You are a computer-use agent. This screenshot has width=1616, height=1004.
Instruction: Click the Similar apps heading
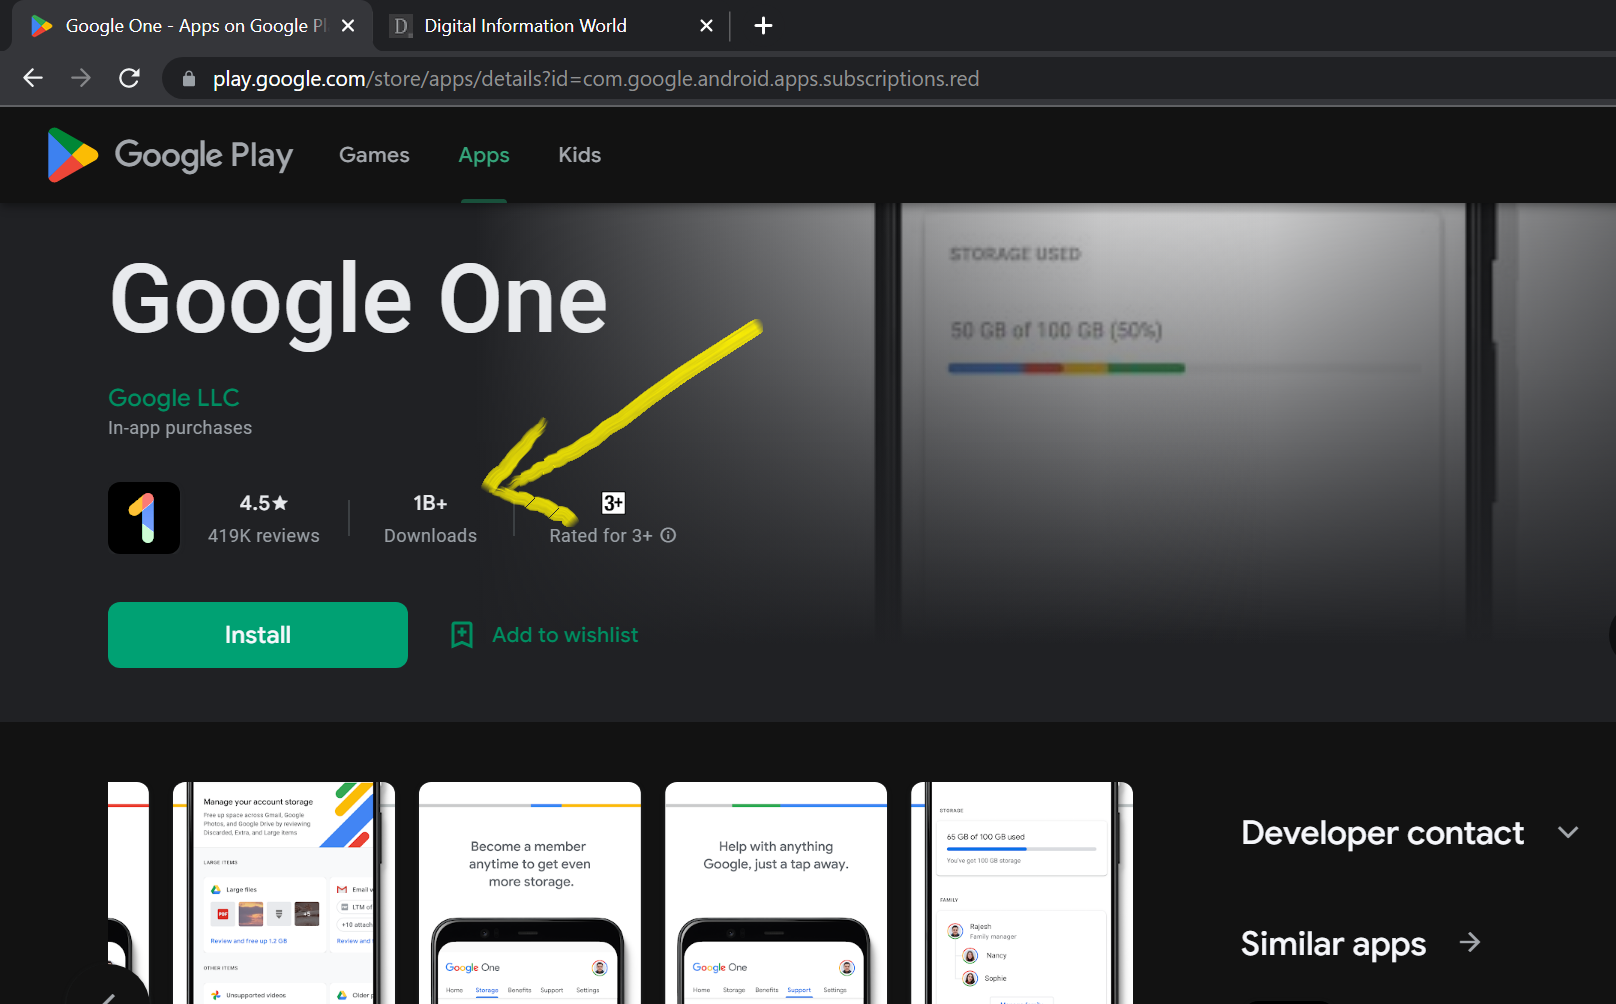1334,944
